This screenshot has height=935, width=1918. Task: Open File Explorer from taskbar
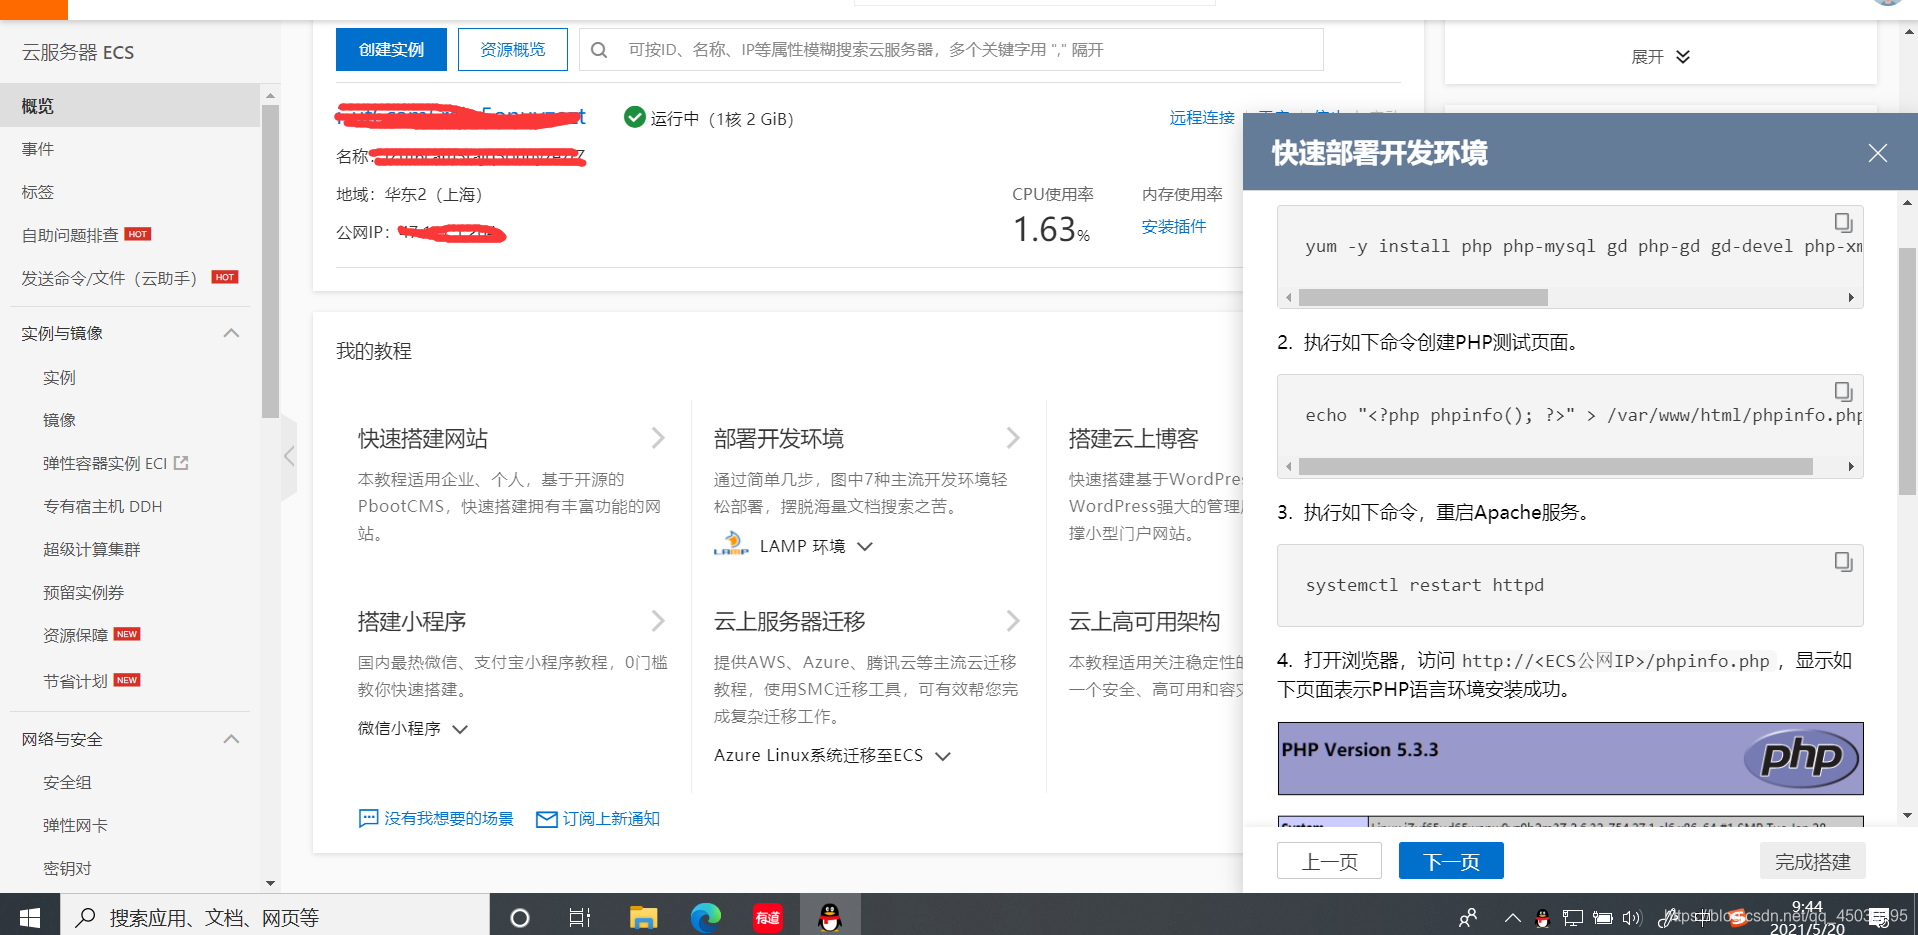[643, 917]
